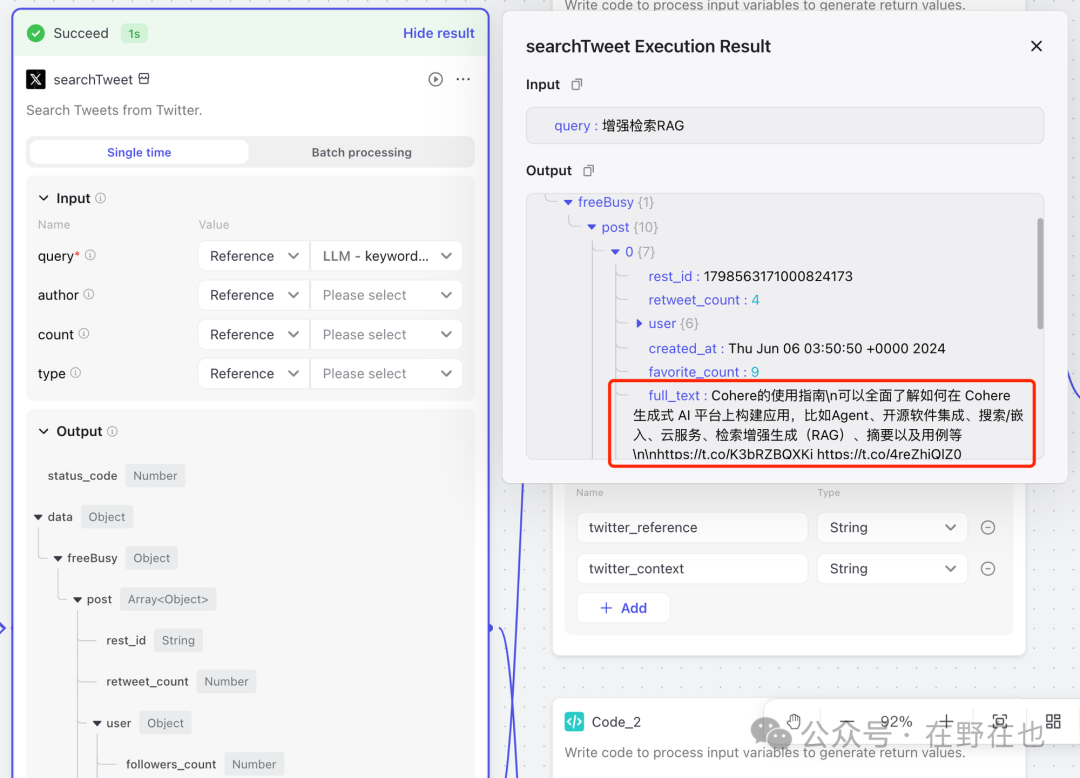Screen dimensions: 1080x778
Task: Switch to Batch processing tab
Action: point(362,152)
